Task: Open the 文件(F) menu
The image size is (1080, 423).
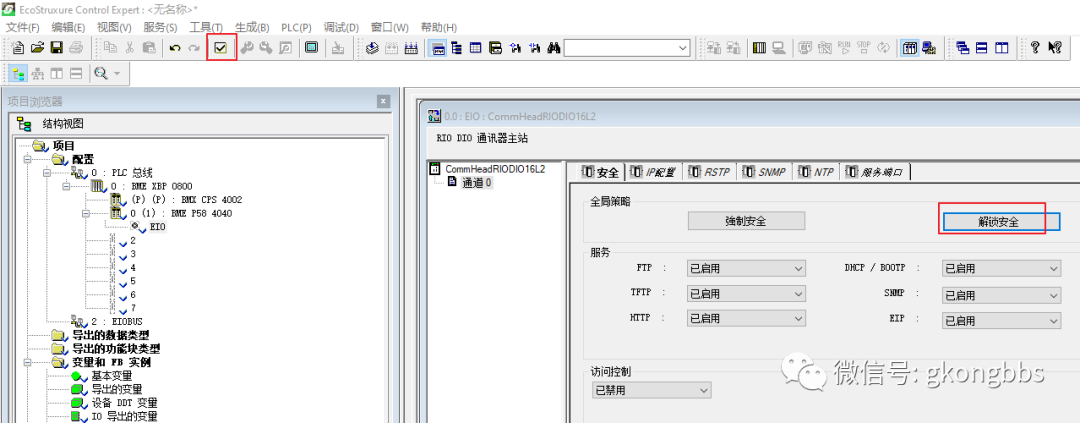Action: [x=25, y=28]
